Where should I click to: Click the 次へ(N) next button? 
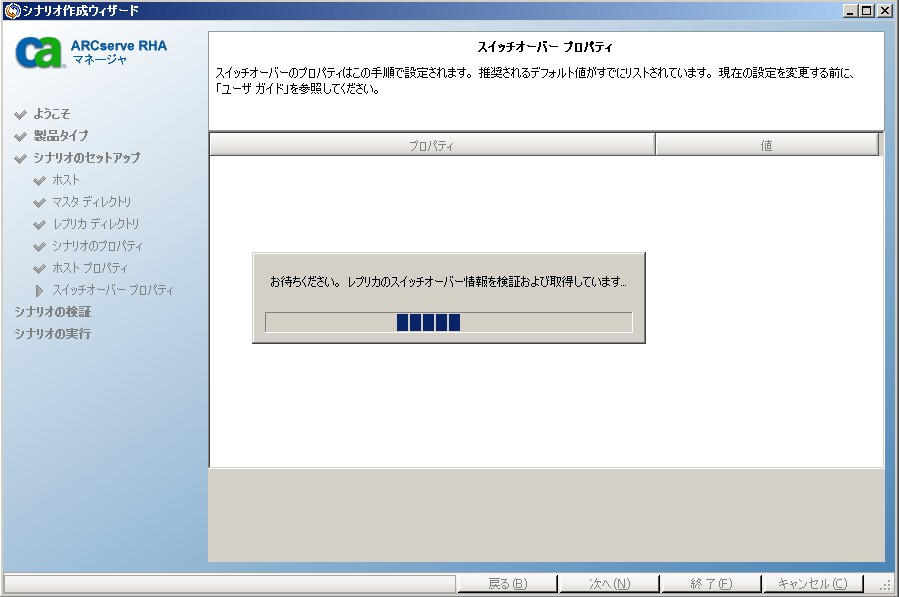pos(609,584)
